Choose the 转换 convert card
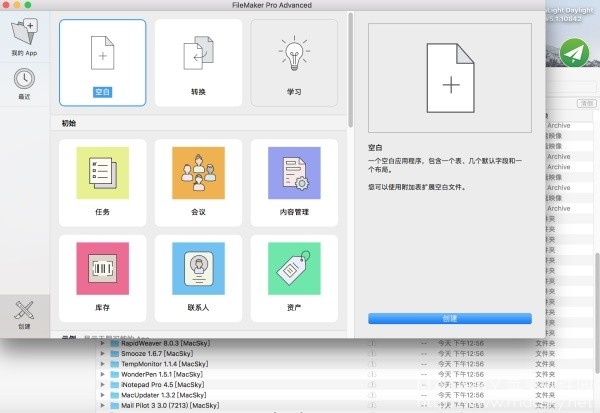 pos(198,62)
